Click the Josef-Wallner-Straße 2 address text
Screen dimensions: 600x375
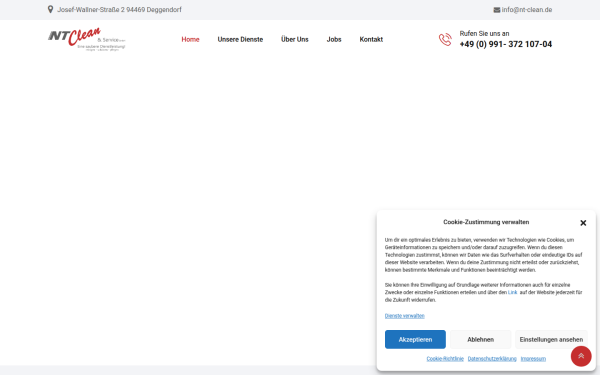[119, 10]
